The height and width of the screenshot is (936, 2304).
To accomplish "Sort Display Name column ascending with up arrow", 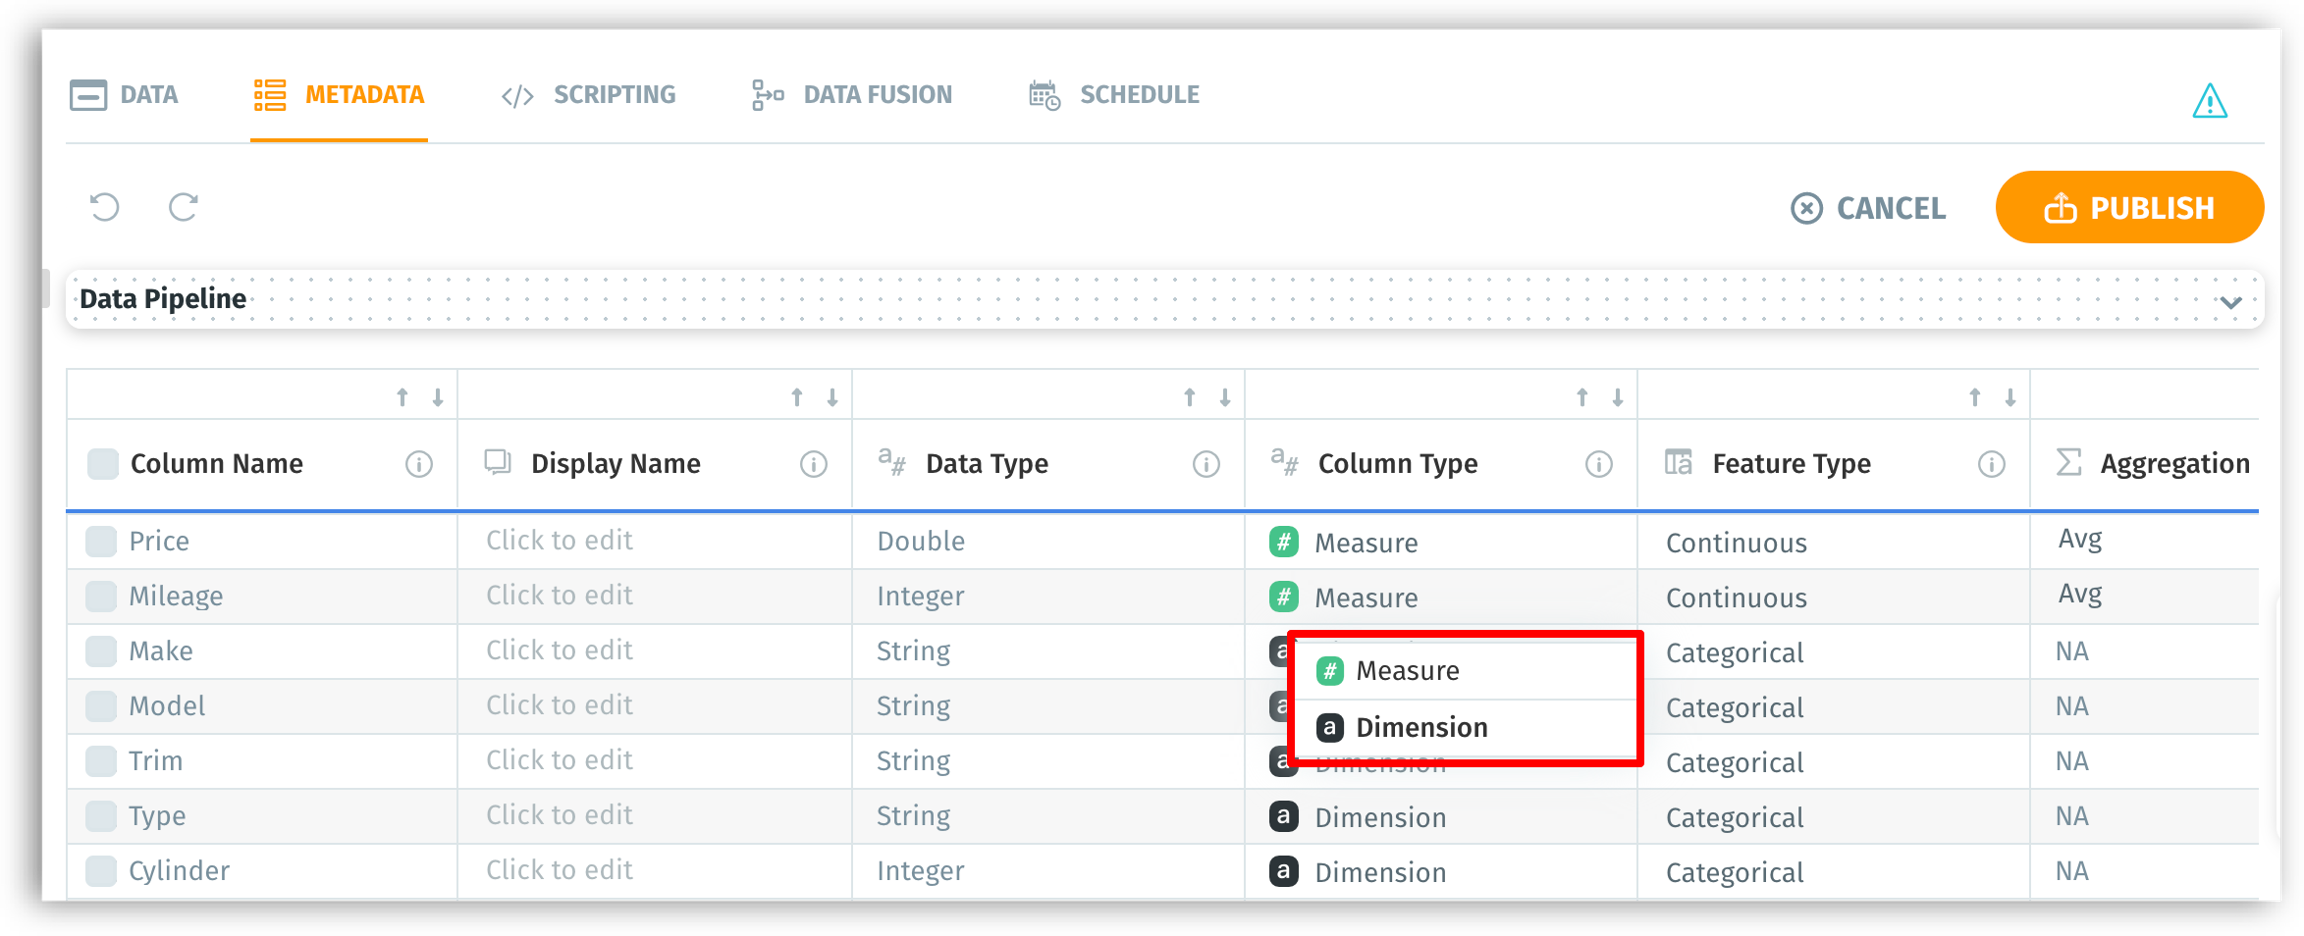I will [797, 398].
